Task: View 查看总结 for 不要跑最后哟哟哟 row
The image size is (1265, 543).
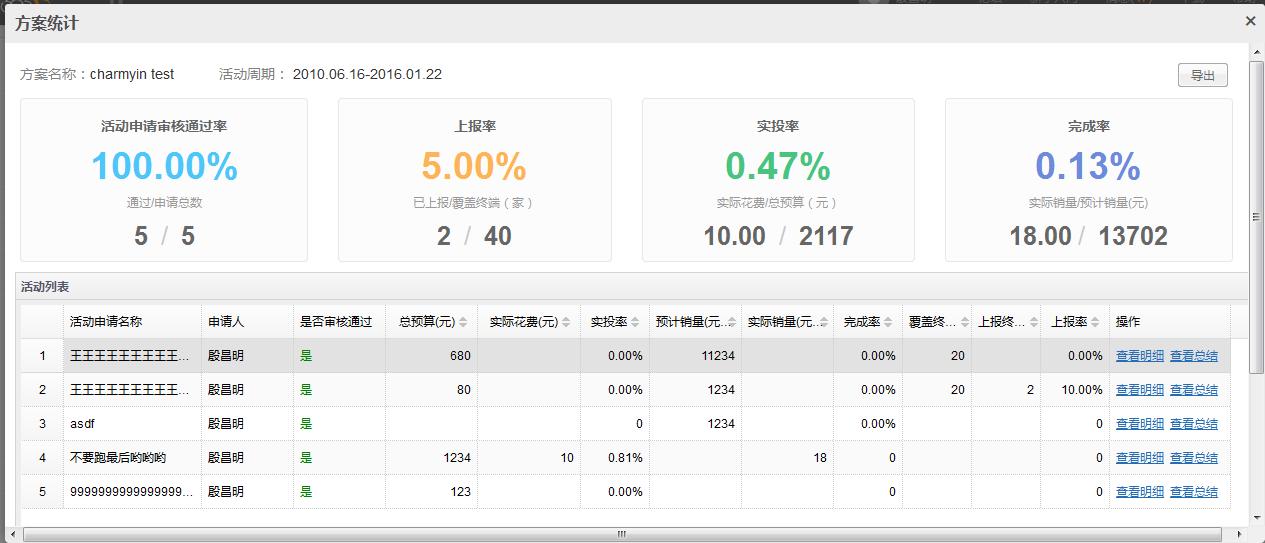Action: (1193, 458)
